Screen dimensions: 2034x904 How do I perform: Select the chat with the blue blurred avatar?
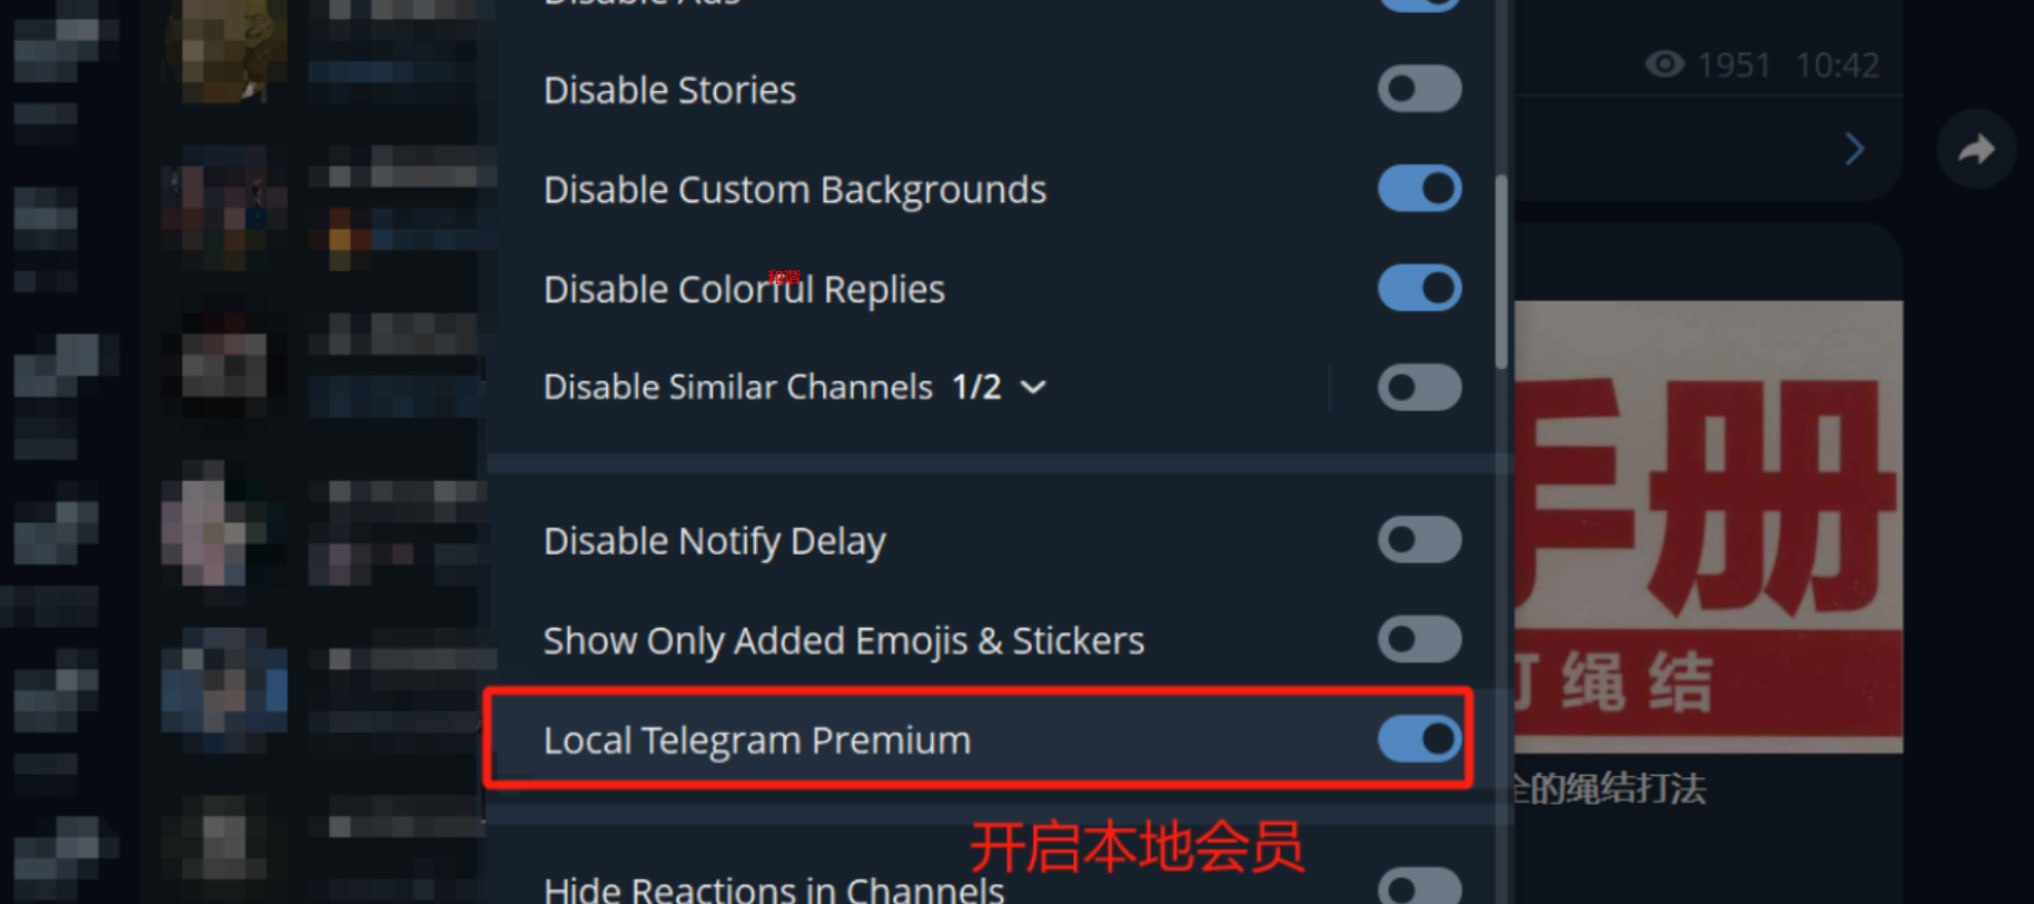pos(224,688)
